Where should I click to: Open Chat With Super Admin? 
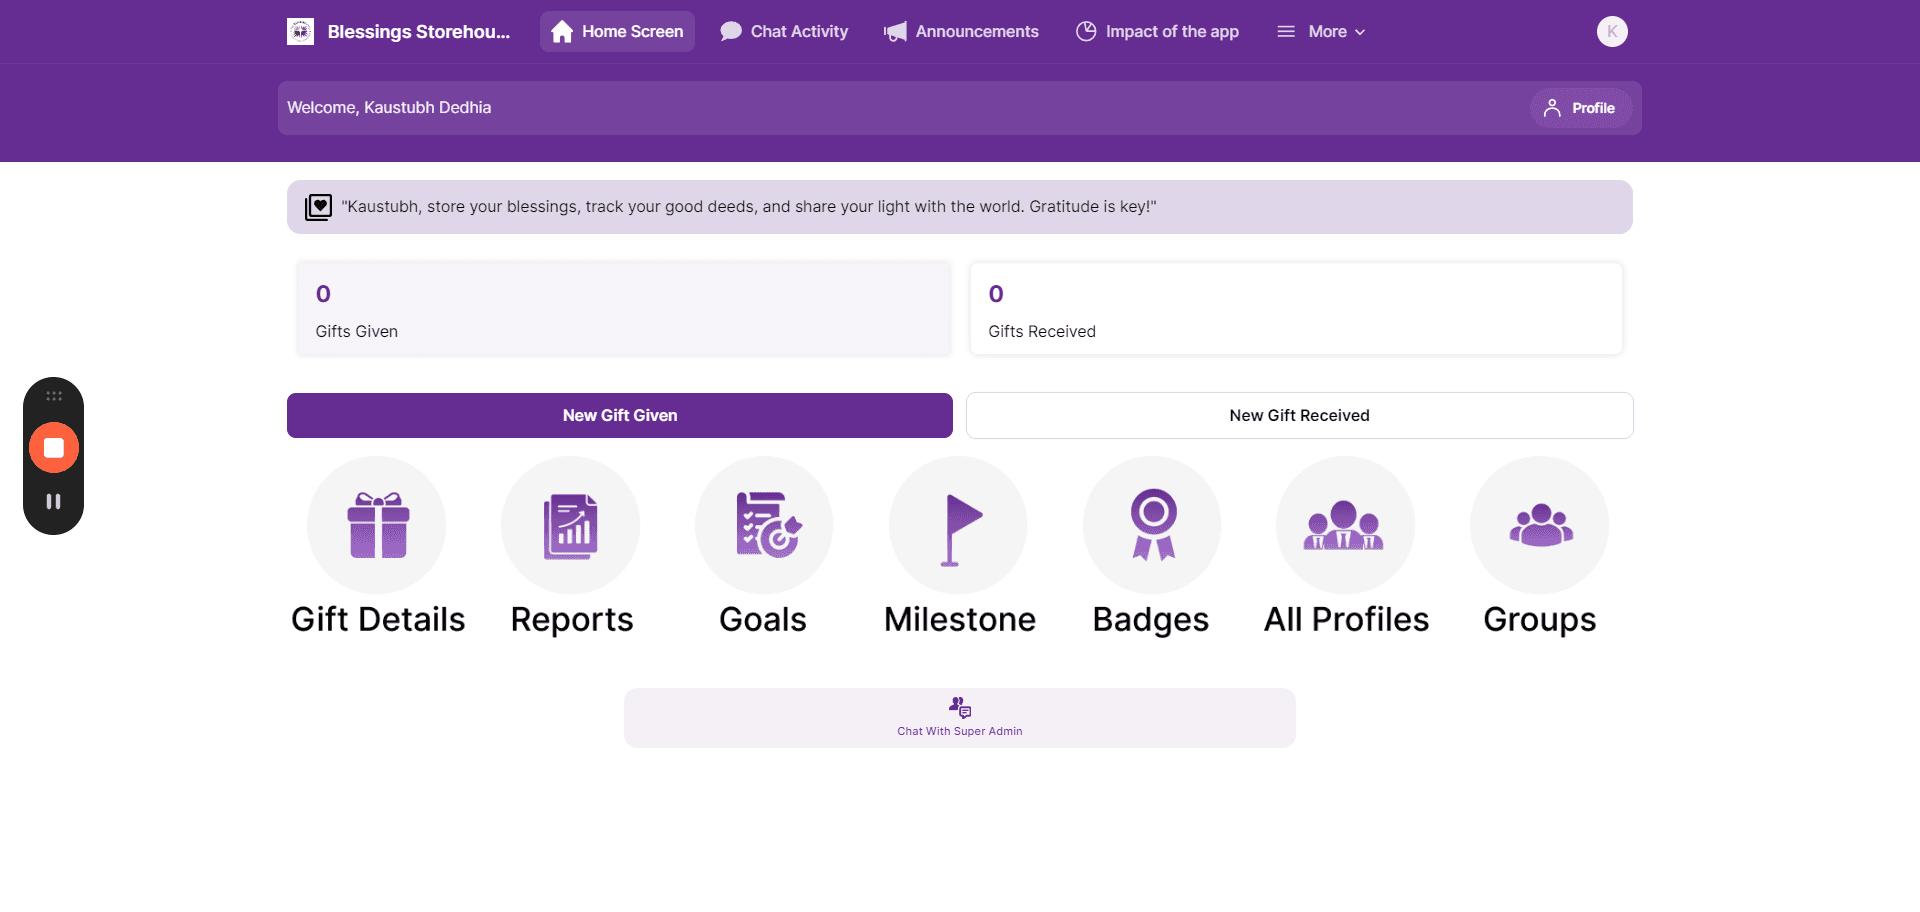pos(960,718)
